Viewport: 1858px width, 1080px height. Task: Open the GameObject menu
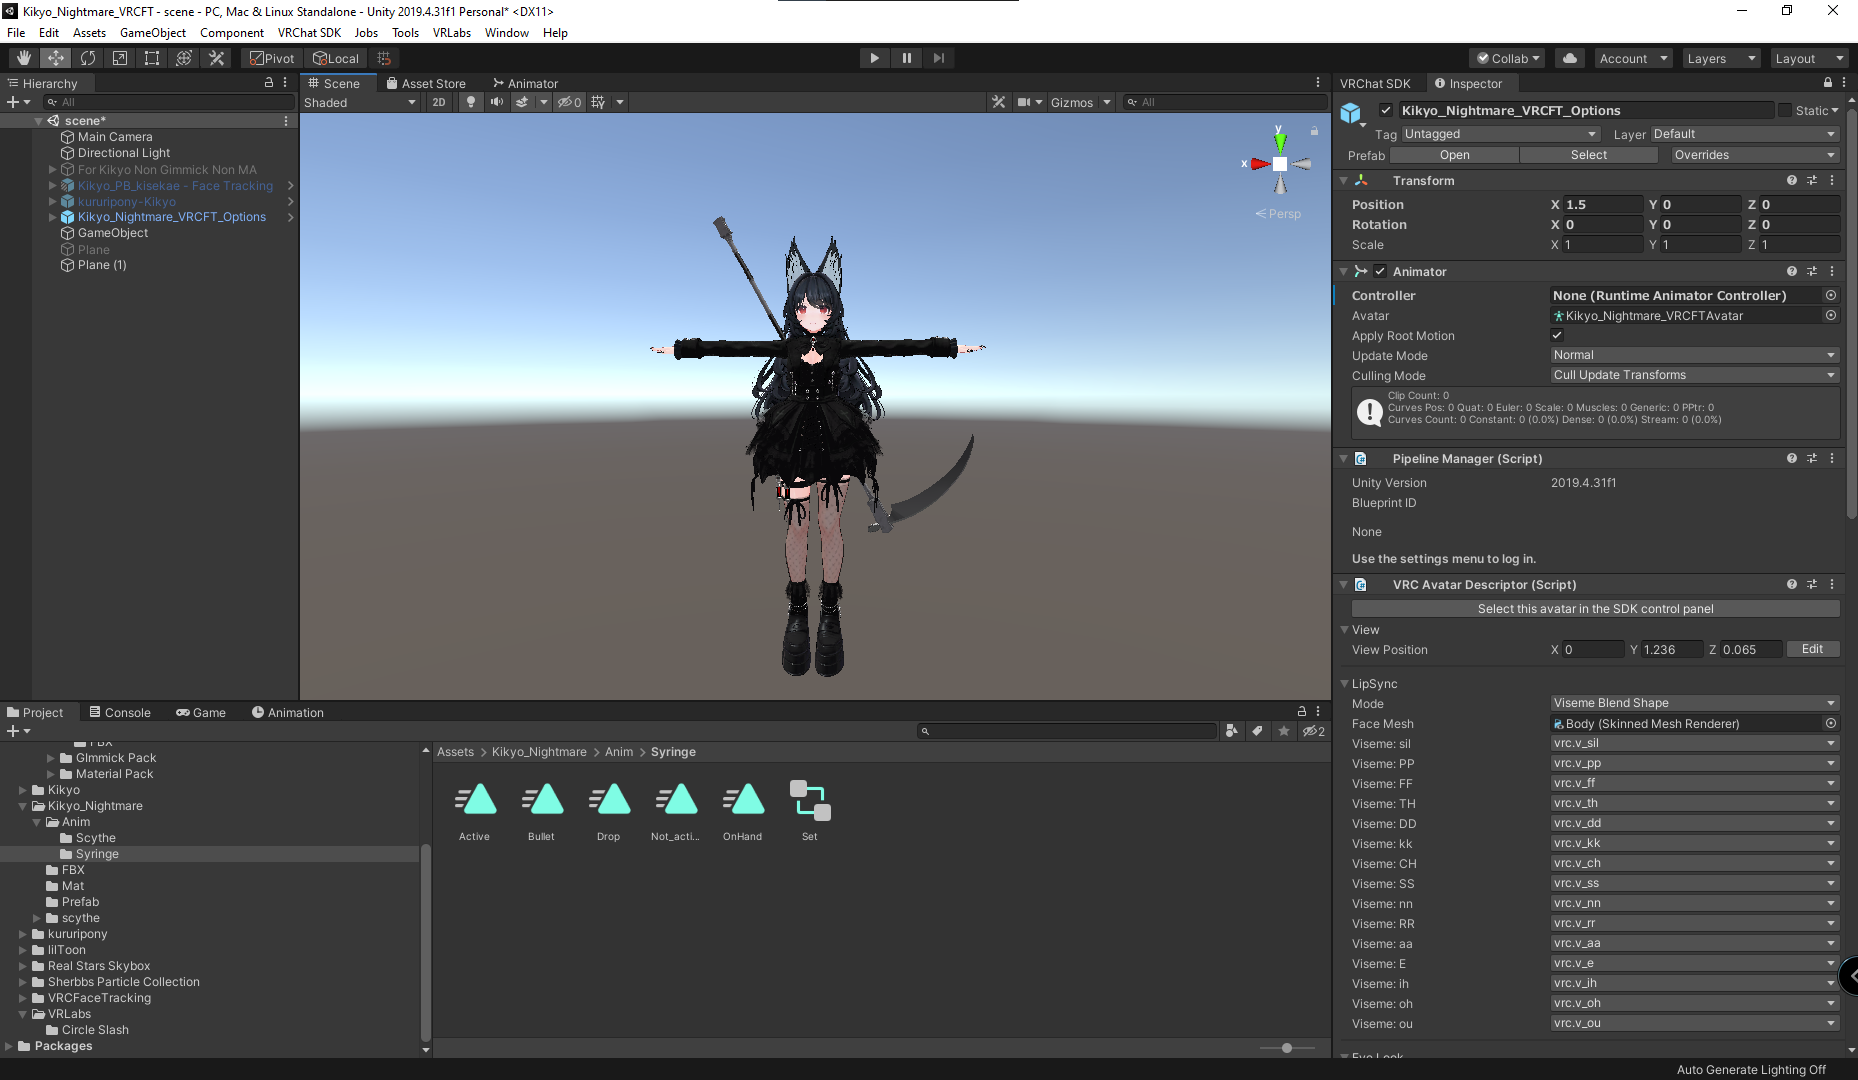(x=153, y=33)
